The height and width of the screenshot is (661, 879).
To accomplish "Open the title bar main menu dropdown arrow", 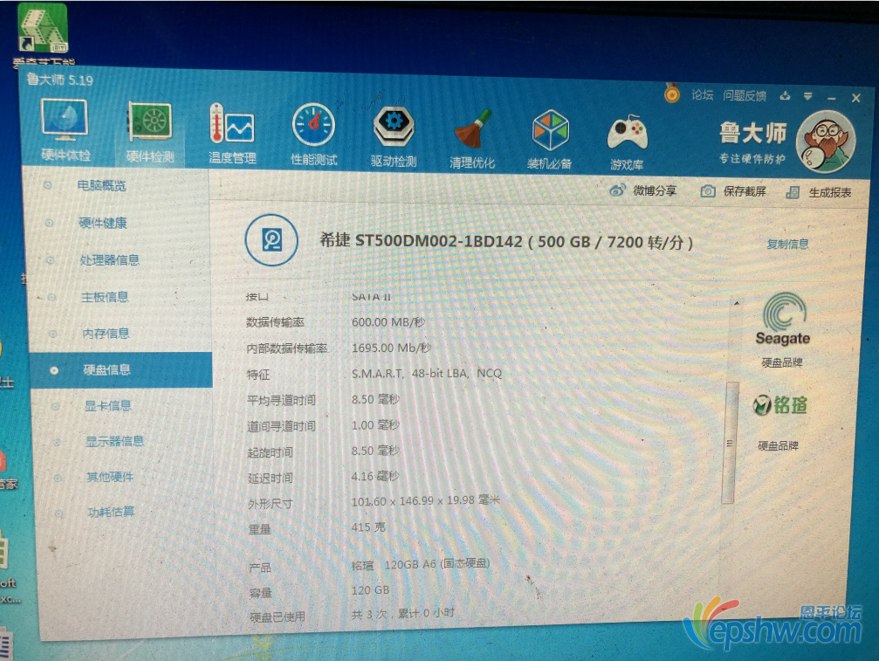I will [808, 96].
